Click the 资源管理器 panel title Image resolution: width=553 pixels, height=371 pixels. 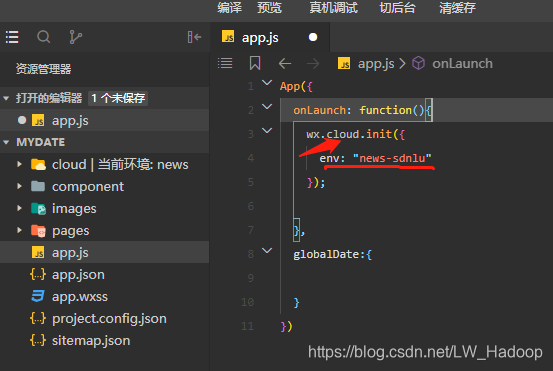[43, 69]
